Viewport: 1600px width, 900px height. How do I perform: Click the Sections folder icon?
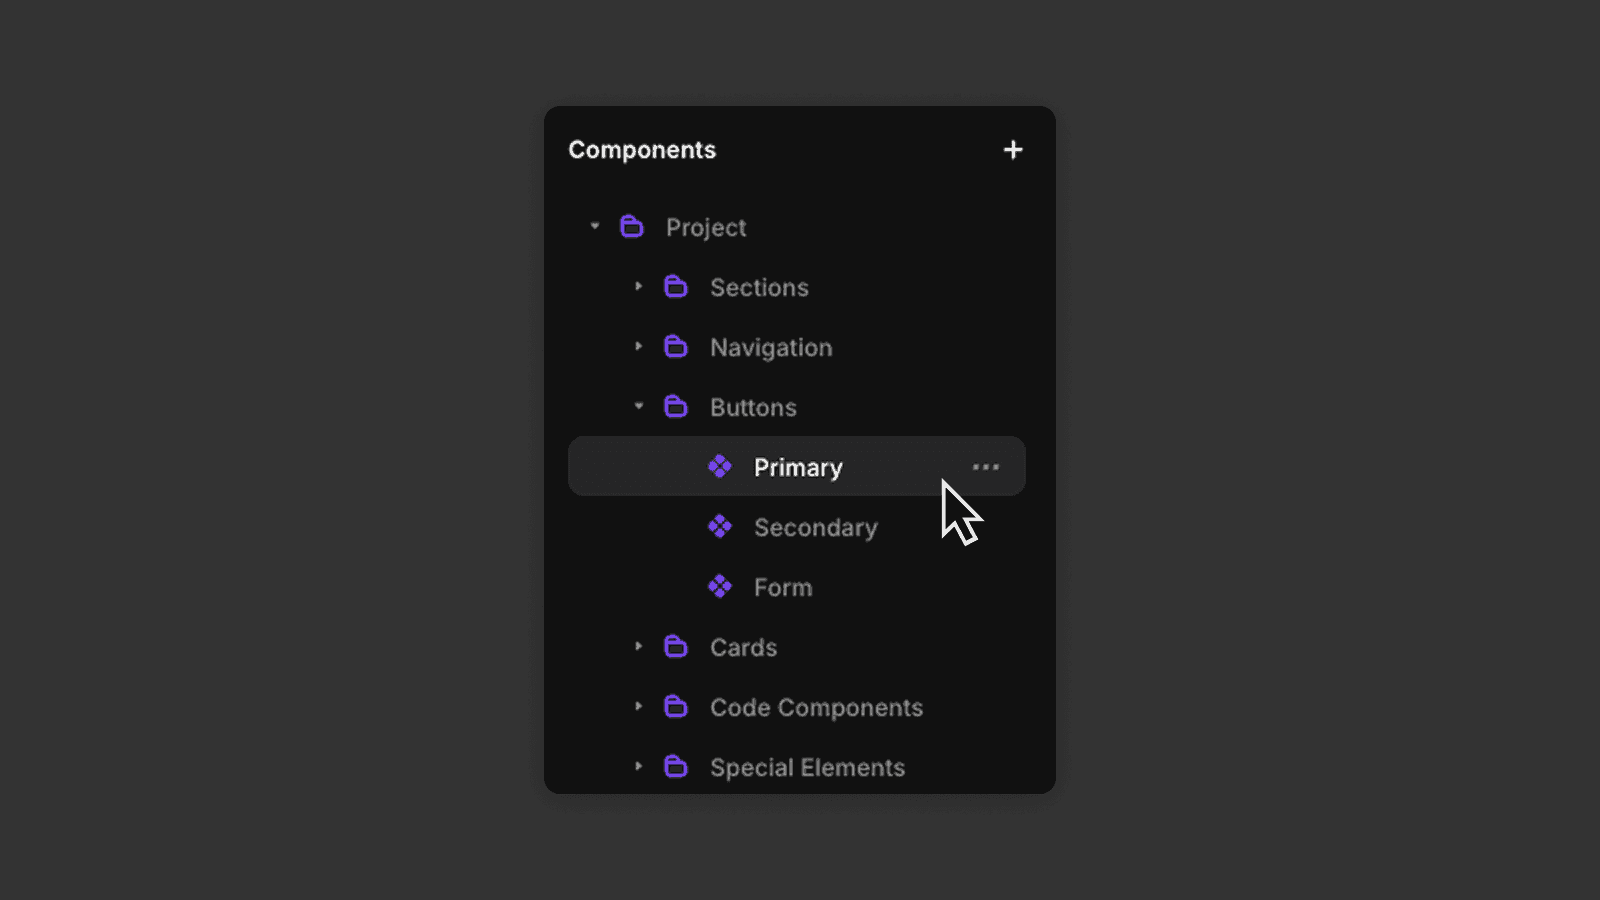(x=676, y=287)
